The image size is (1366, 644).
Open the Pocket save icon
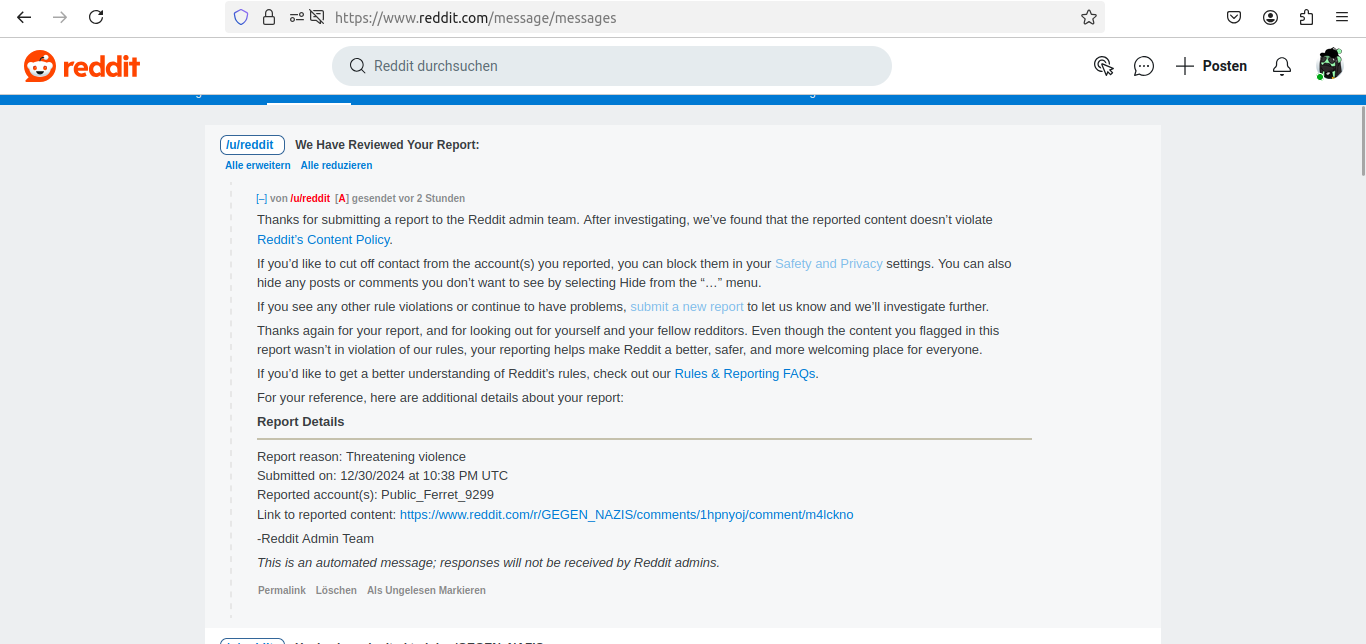pyautogui.click(x=1234, y=17)
